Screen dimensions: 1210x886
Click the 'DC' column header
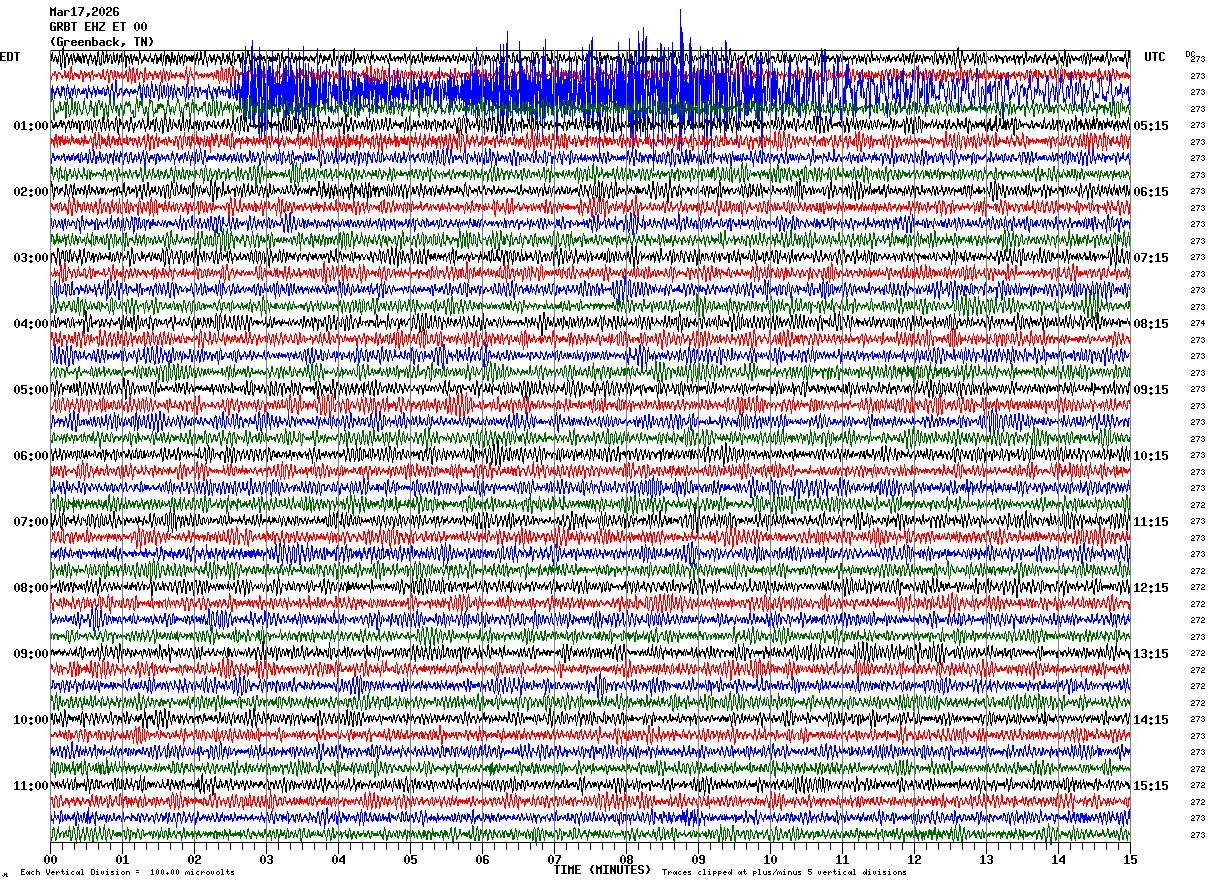click(x=1190, y=54)
